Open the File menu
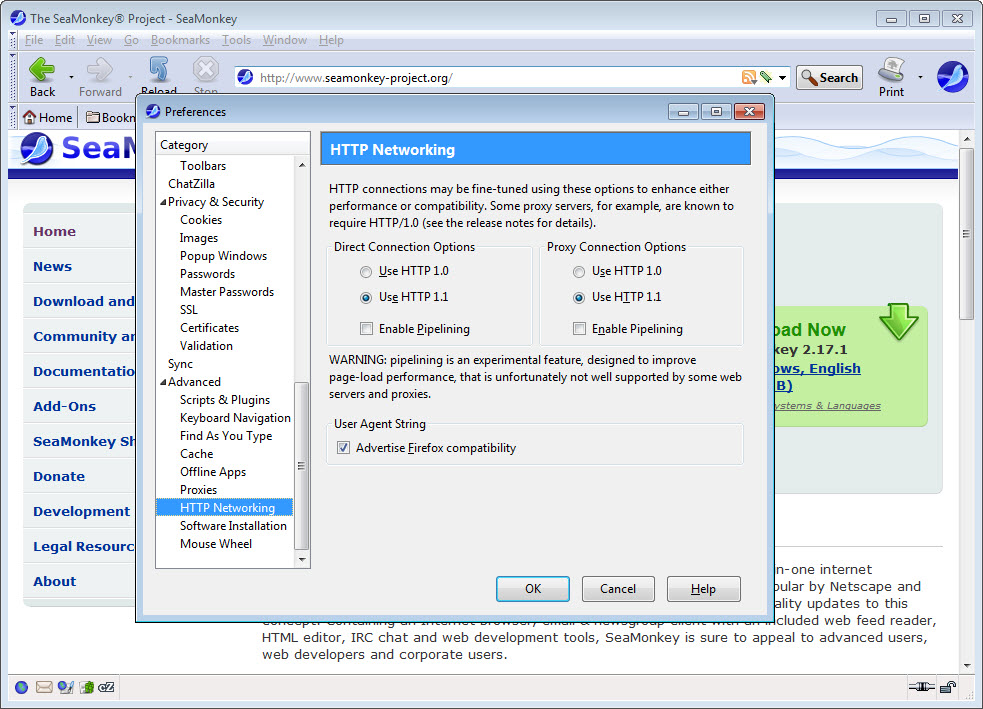 point(34,40)
